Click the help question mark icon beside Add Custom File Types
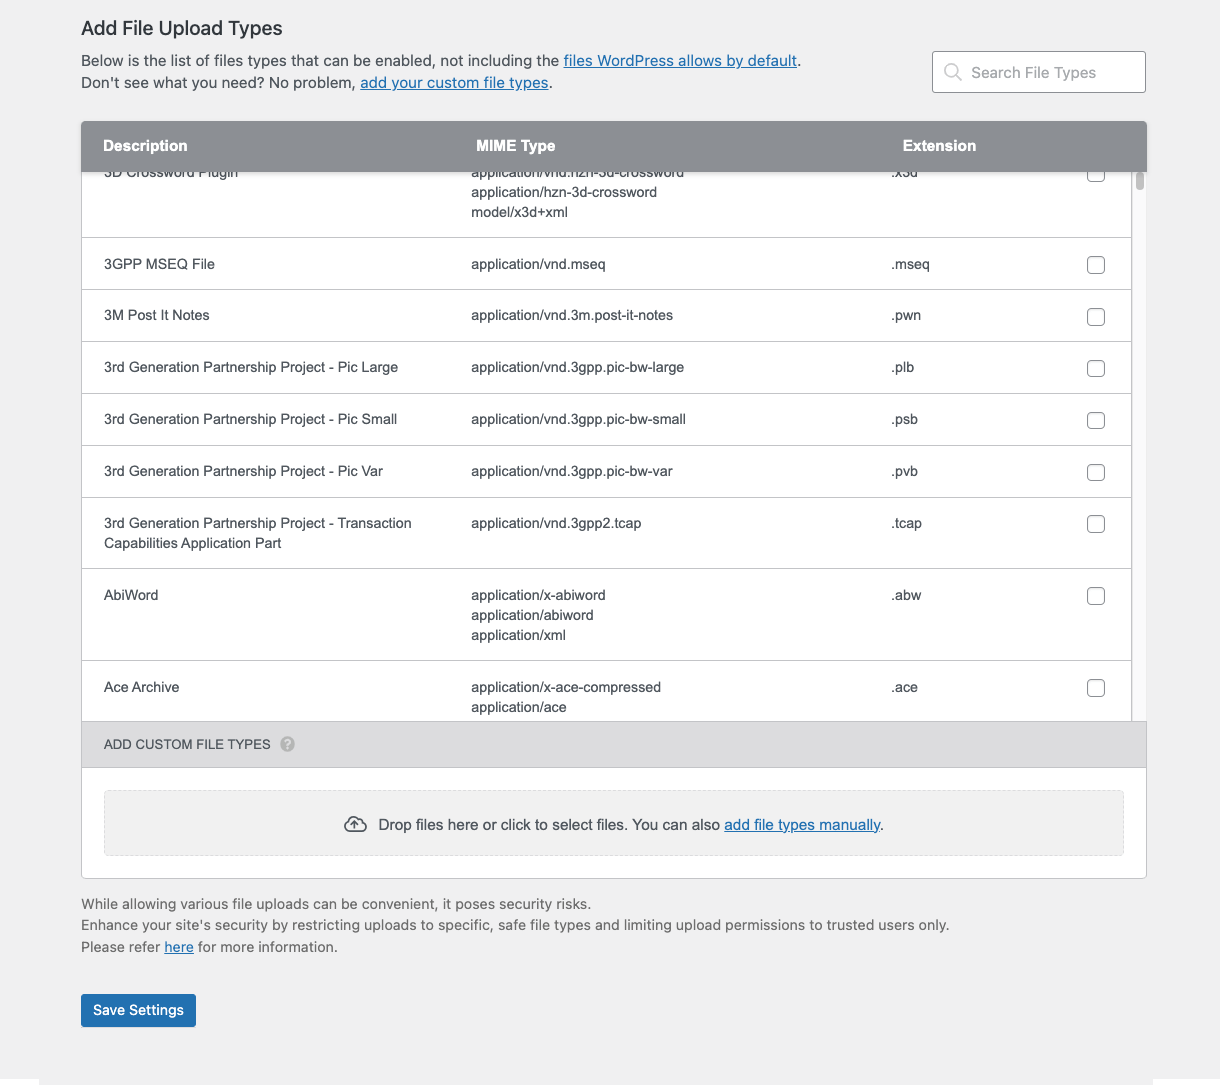The image size is (1220, 1085). pyautogui.click(x=288, y=744)
